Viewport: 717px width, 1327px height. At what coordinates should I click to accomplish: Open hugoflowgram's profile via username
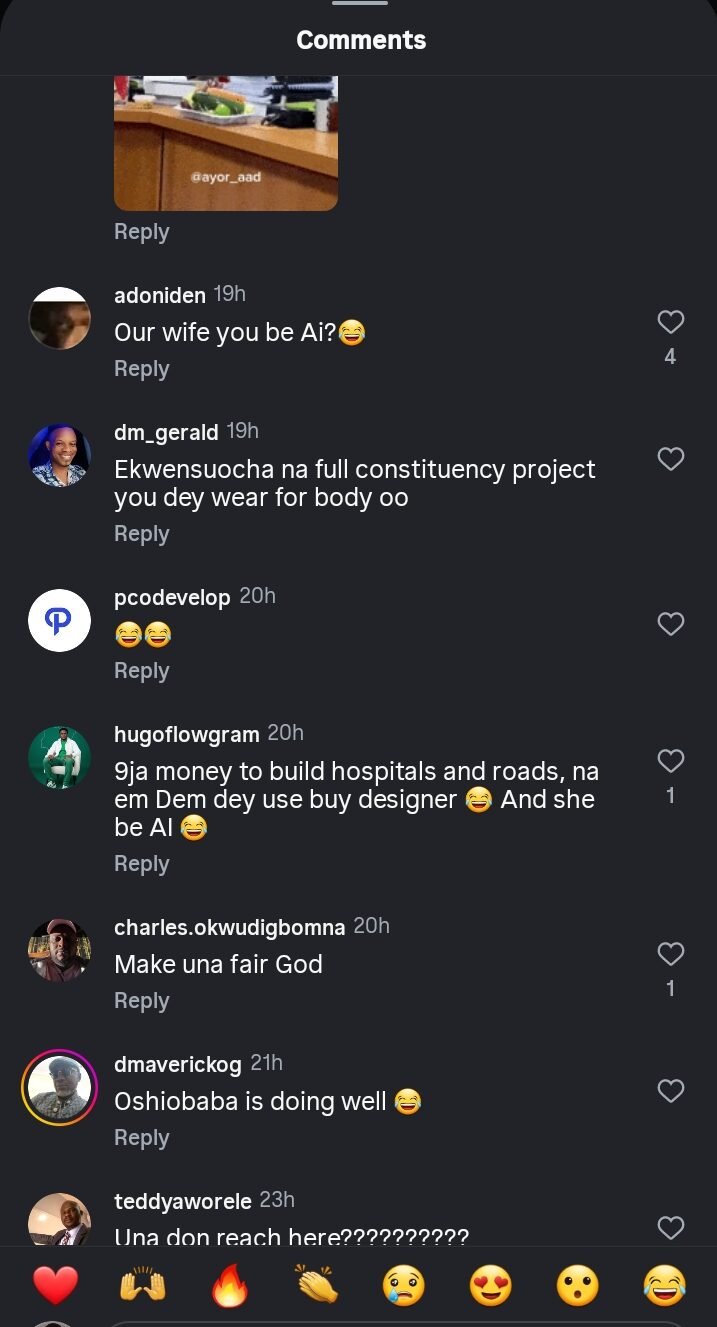[186, 734]
